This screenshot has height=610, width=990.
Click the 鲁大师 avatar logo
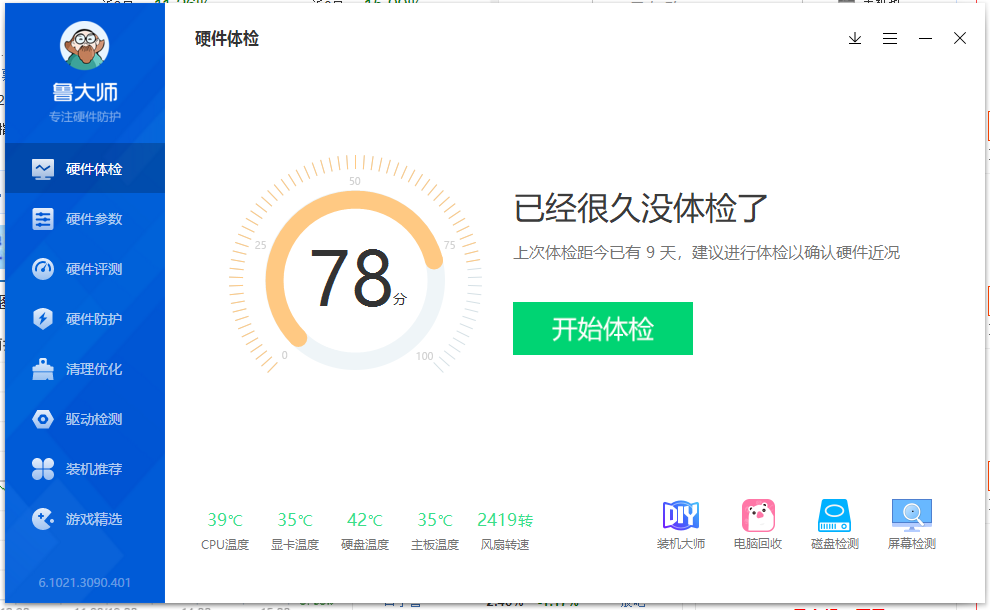(x=85, y=47)
